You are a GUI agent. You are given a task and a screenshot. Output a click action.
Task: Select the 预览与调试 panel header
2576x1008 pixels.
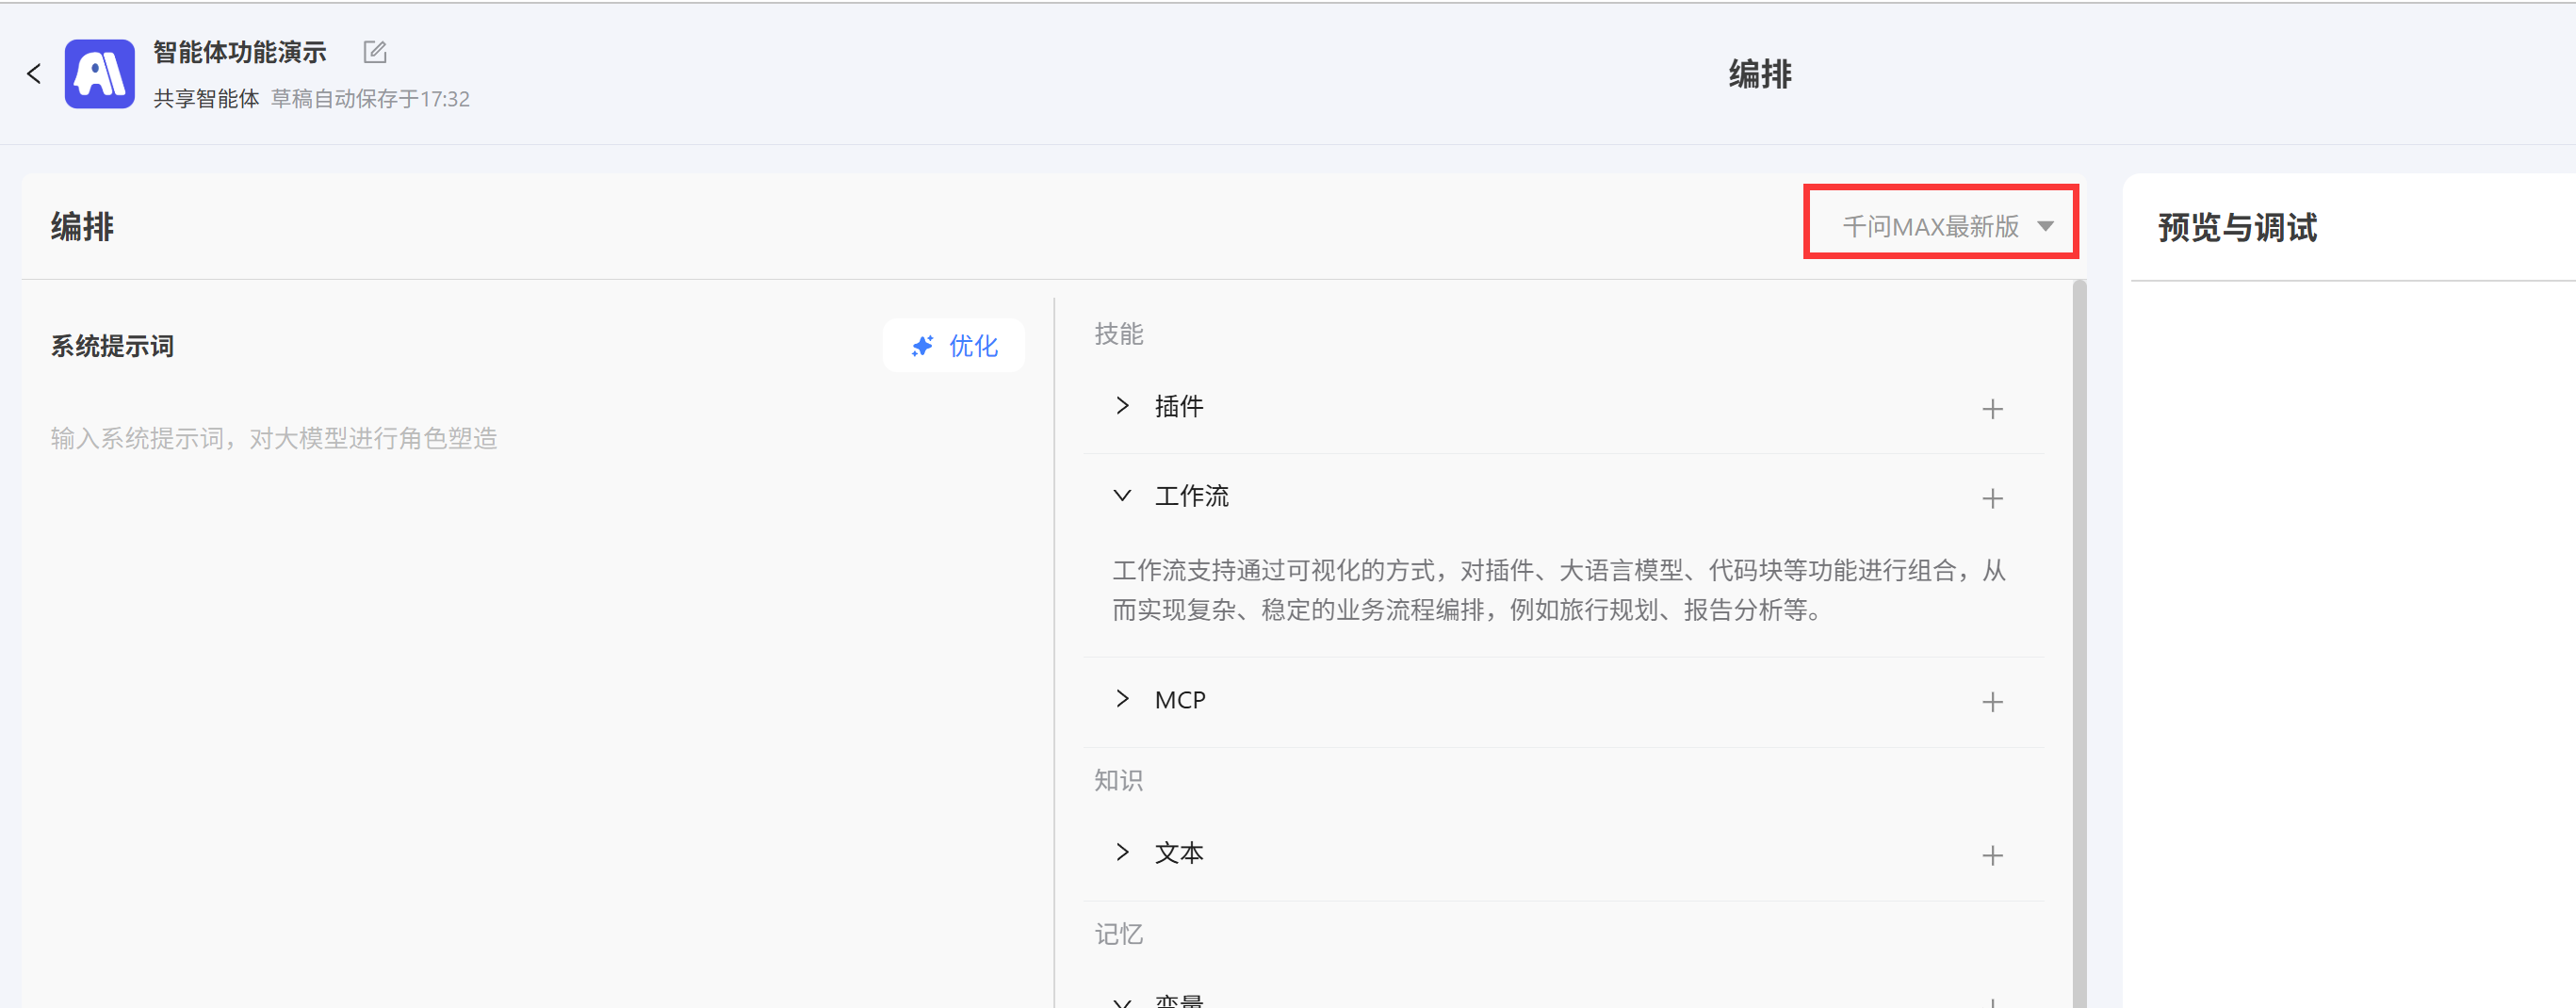[2236, 228]
